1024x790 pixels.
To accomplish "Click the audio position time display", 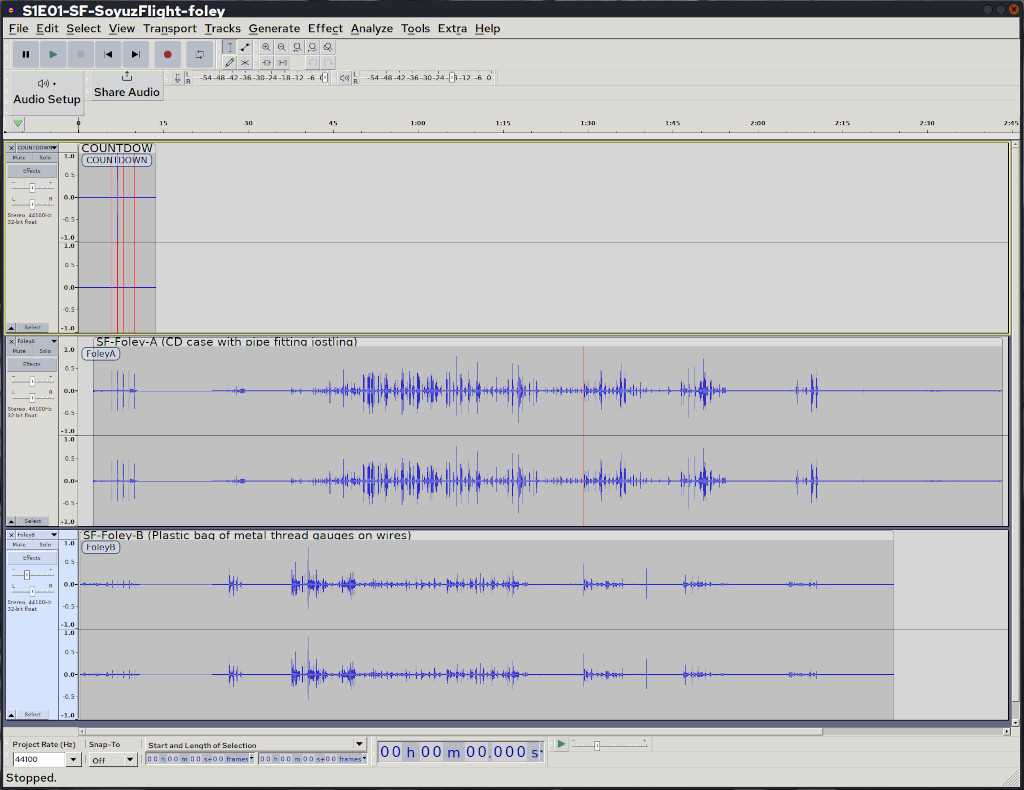I will [x=461, y=752].
